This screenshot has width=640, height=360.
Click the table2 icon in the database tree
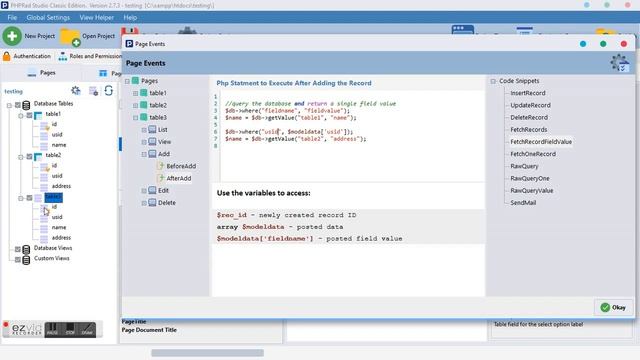(x=38, y=156)
